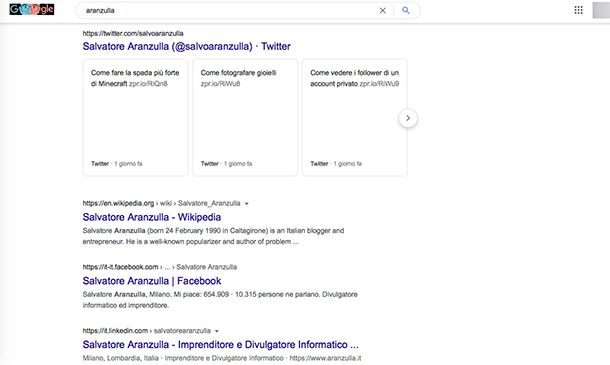
Task: Open the twitter.com/salvoaranzulla URL
Action: point(133,33)
